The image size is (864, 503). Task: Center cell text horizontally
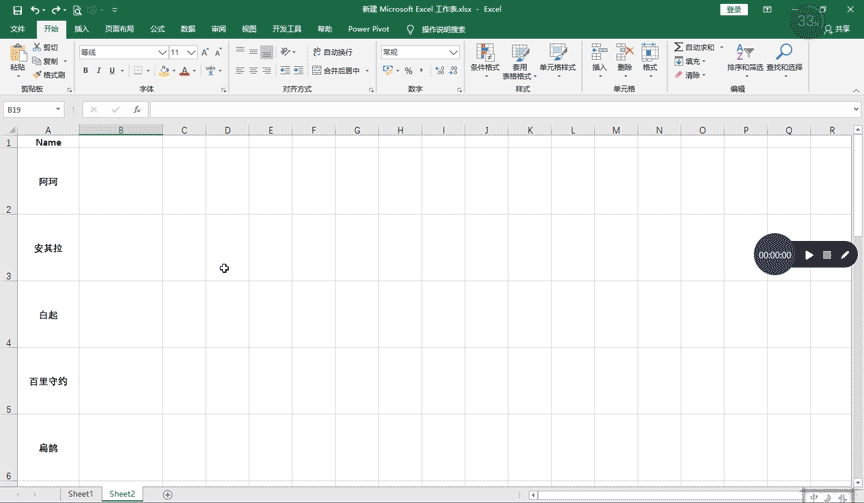(253, 70)
